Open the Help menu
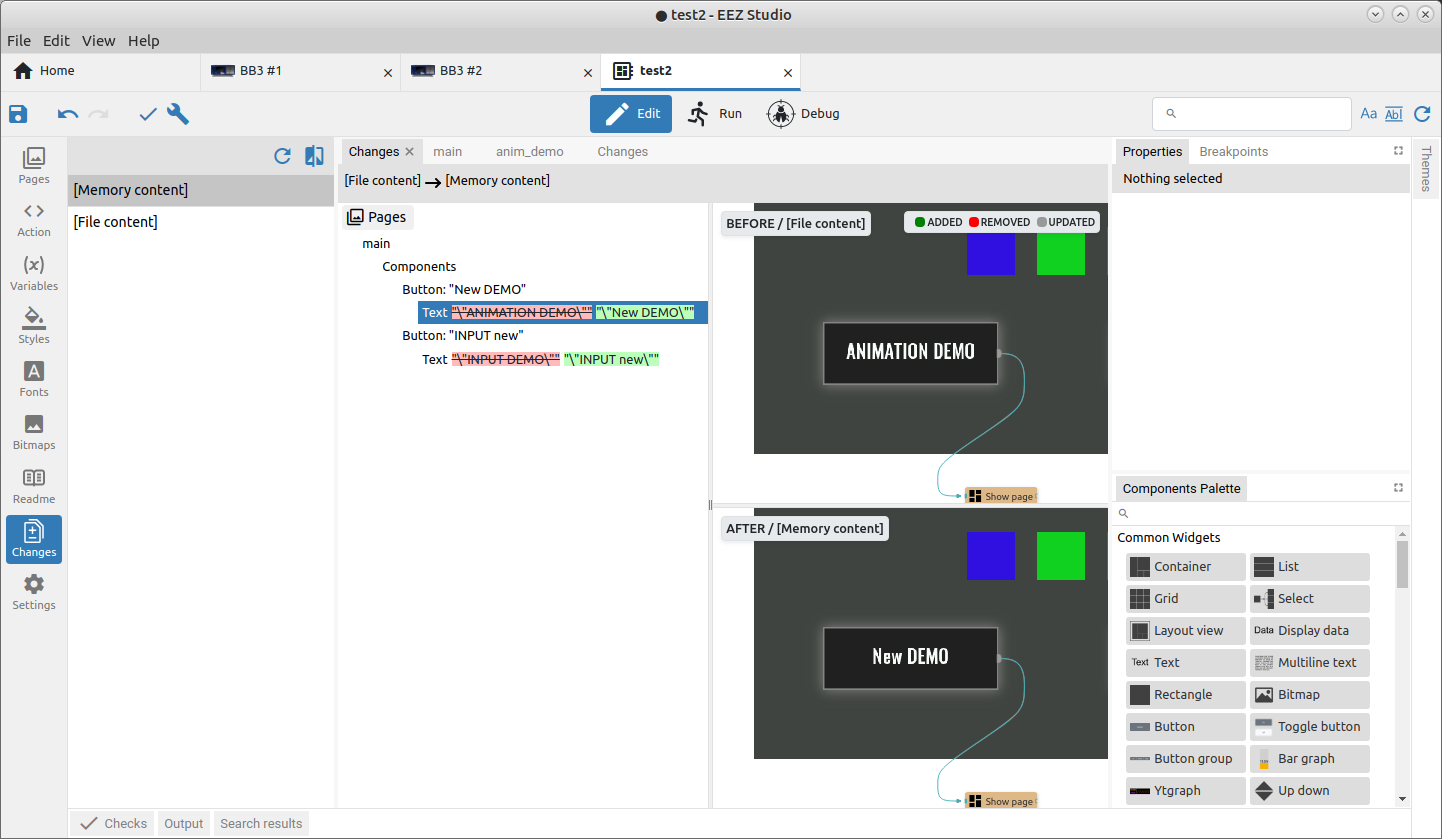 144,41
